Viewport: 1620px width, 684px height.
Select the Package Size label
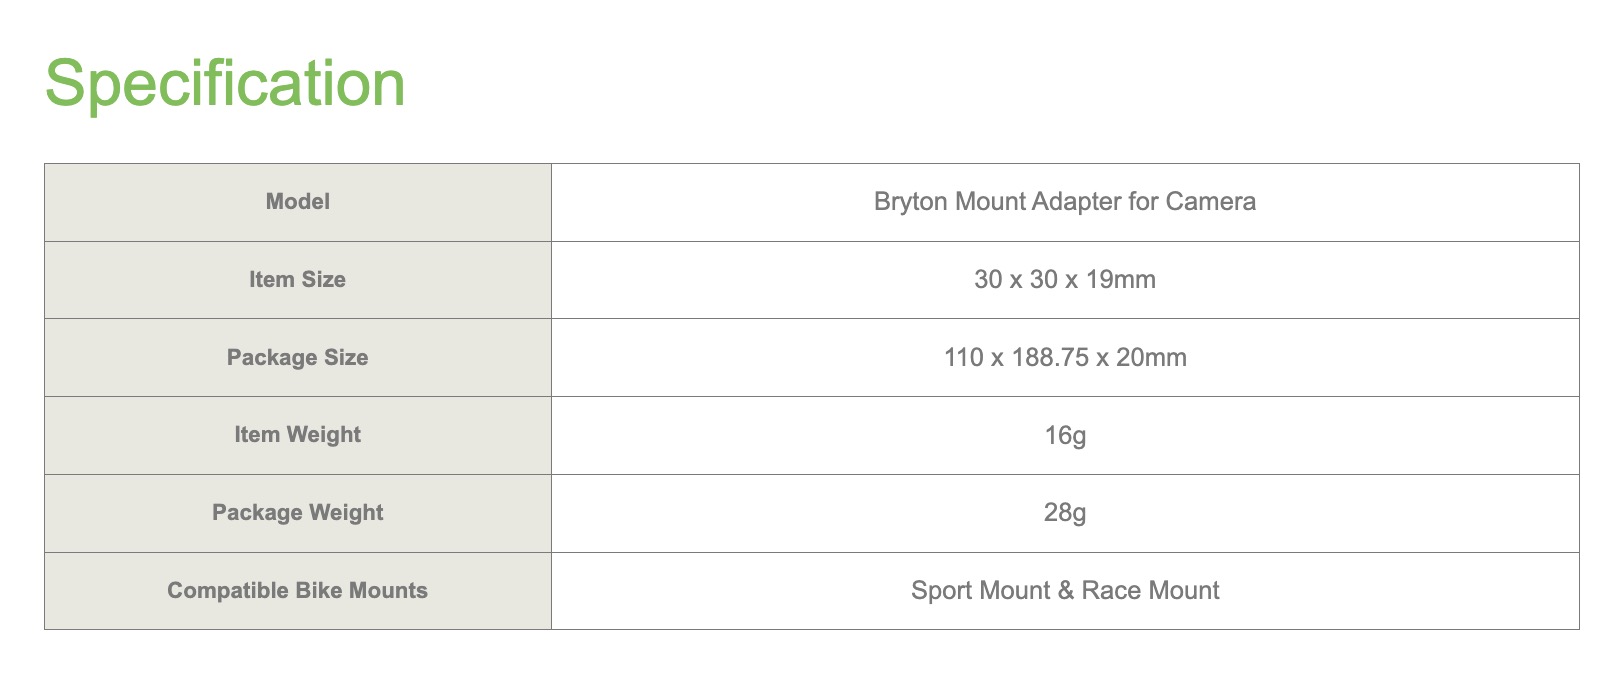[298, 358]
